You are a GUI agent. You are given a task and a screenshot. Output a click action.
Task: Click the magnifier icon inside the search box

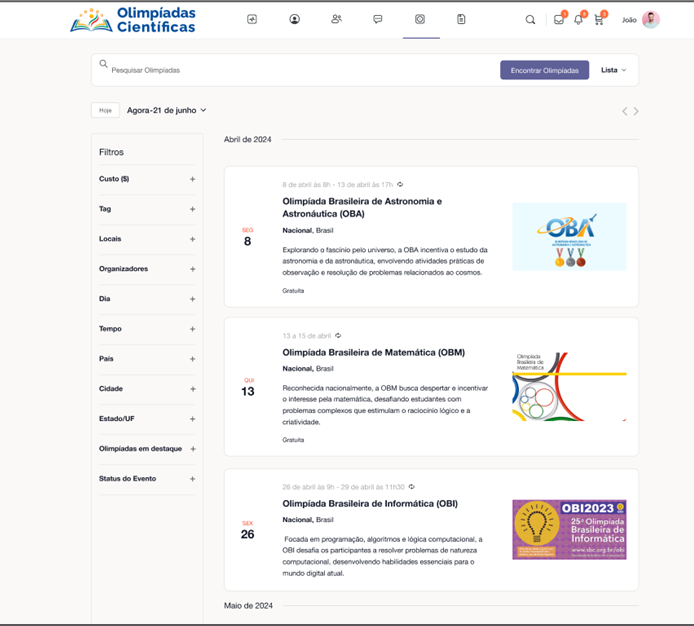[x=103, y=64]
